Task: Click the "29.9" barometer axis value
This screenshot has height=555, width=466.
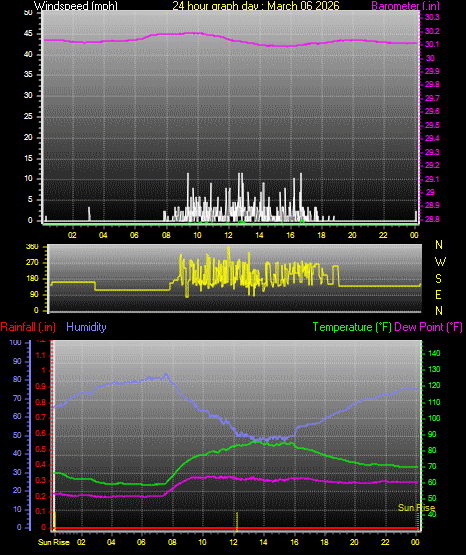Action: 432,71
